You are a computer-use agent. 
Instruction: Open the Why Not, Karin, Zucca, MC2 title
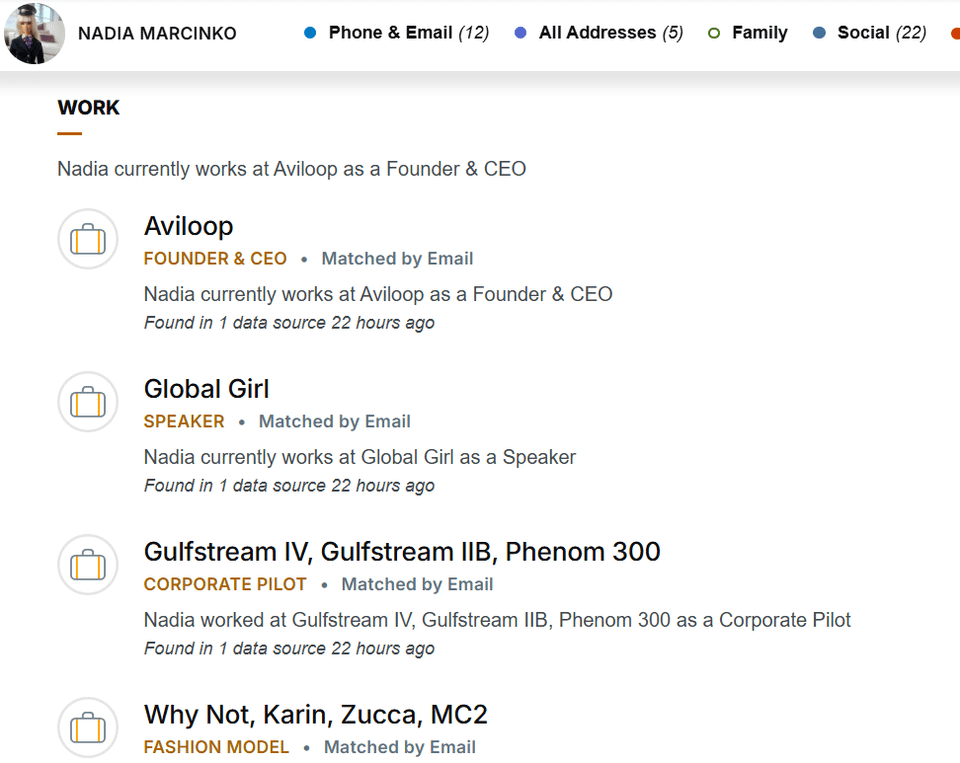click(315, 715)
